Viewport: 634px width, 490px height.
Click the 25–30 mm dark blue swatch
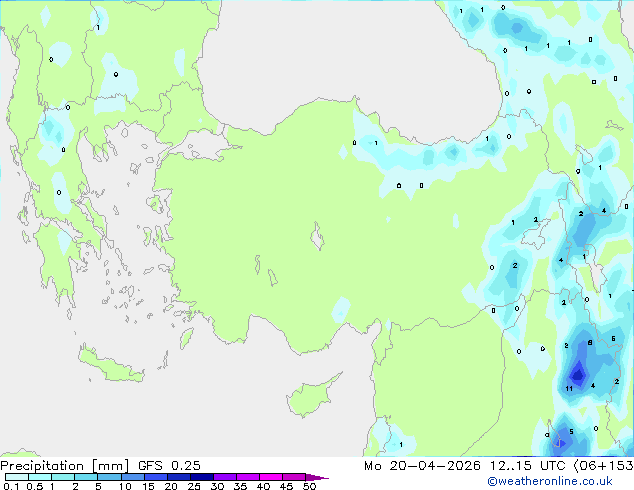pos(202,477)
